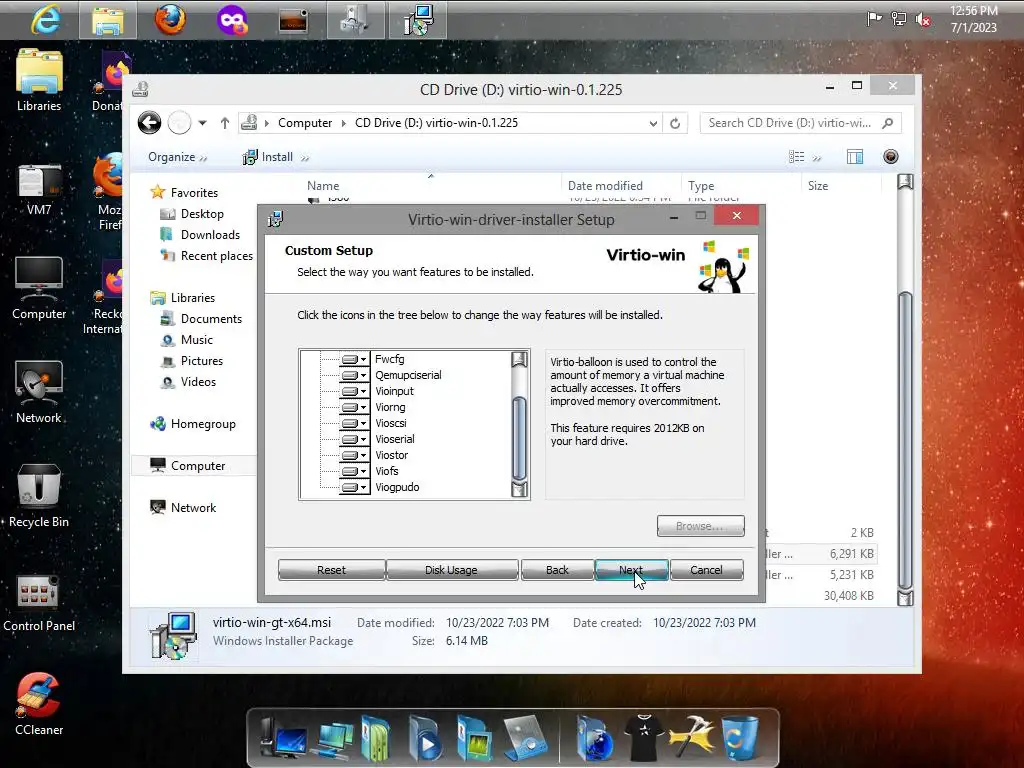The width and height of the screenshot is (1024, 768).
Task: Sort by the Type column header
Action: pos(701,186)
